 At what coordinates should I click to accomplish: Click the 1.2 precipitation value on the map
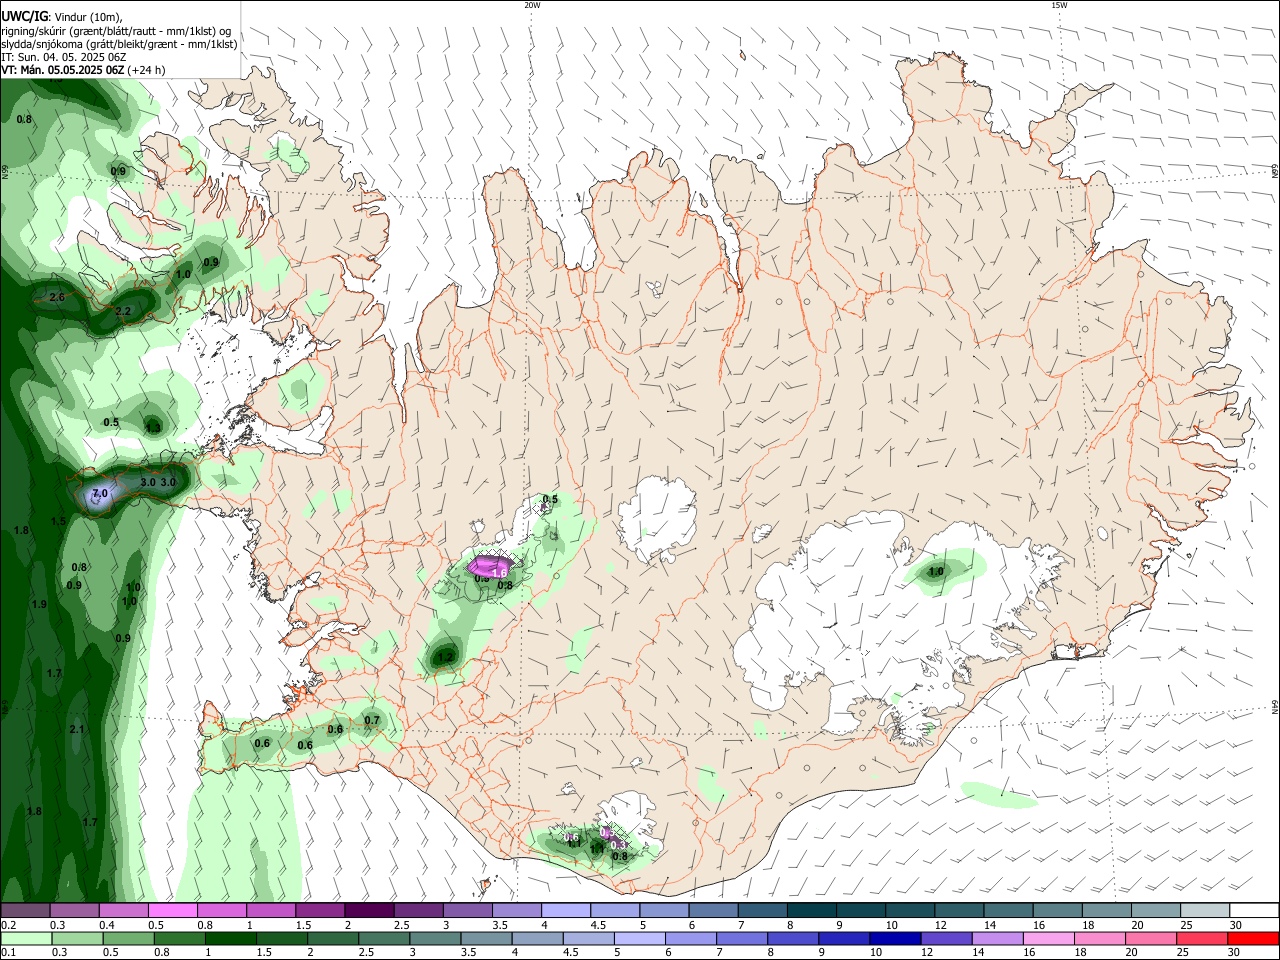[446, 657]
